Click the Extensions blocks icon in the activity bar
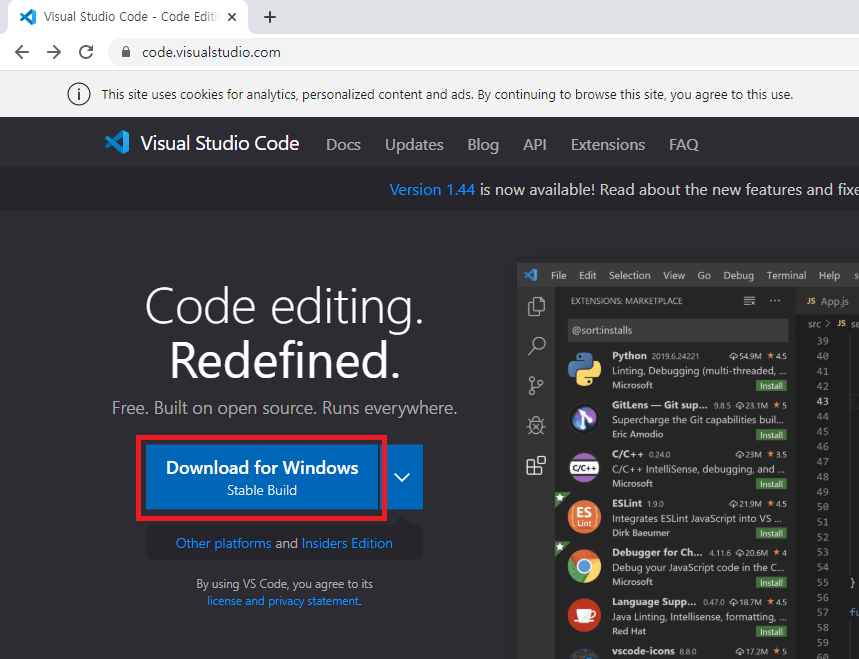The height and width of the screenshot is (659, 859). pos(536,465)
